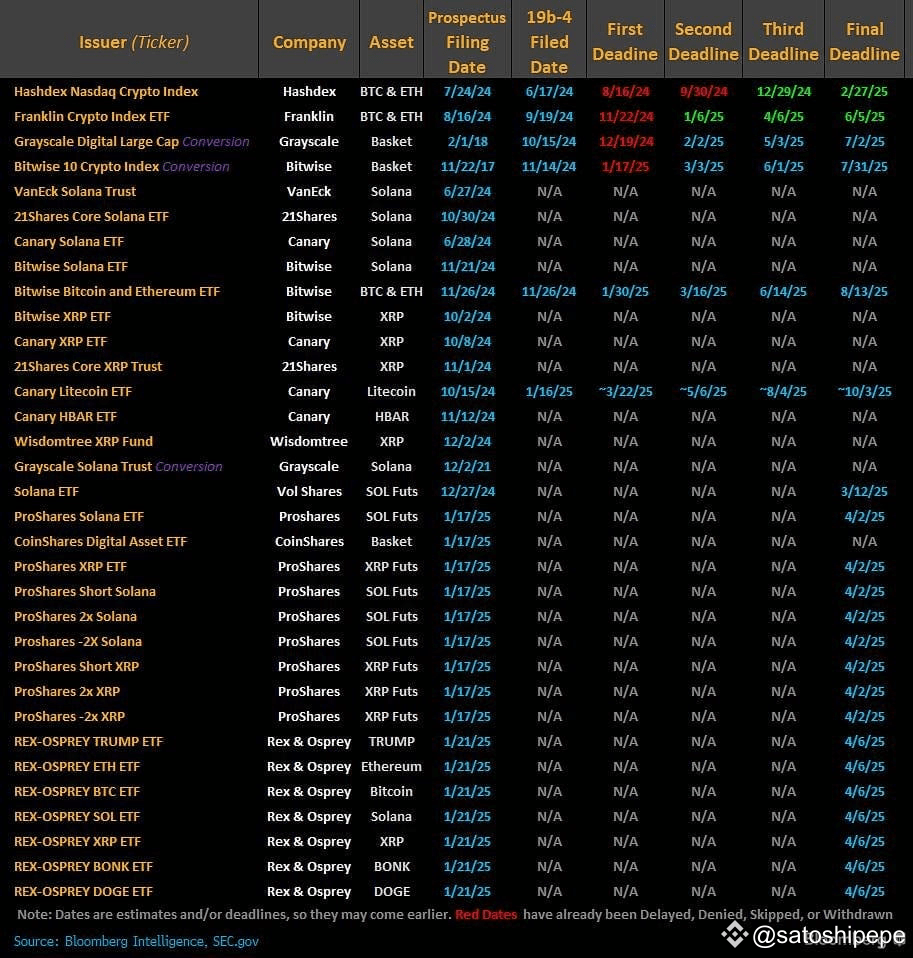Click the Wisdomtree XRP Fund name
This screenshot has height=958, width=913.
[x=83, y=441]
